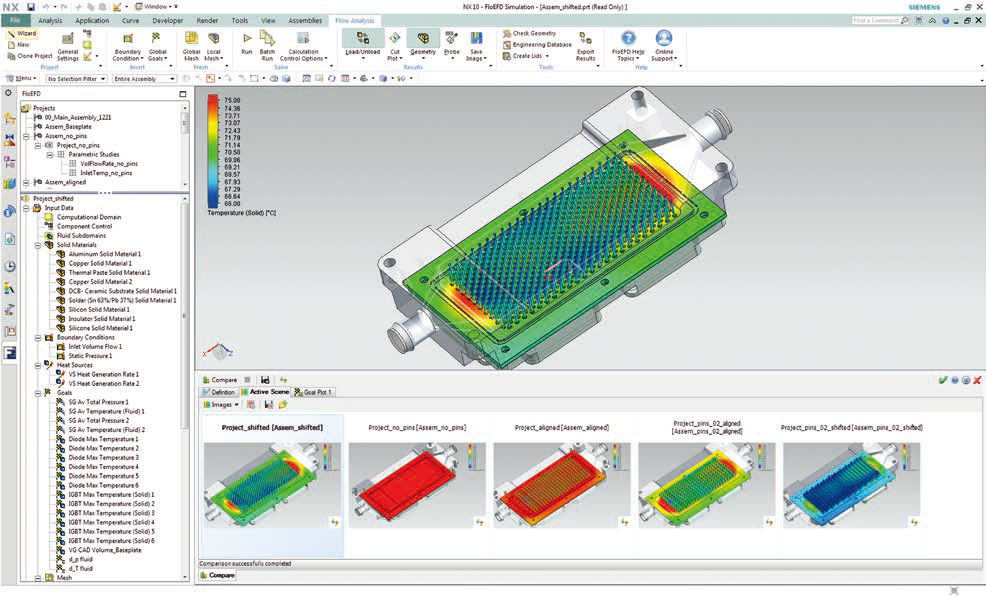Toggle Geometry display
986x596 pixels.
423,44
